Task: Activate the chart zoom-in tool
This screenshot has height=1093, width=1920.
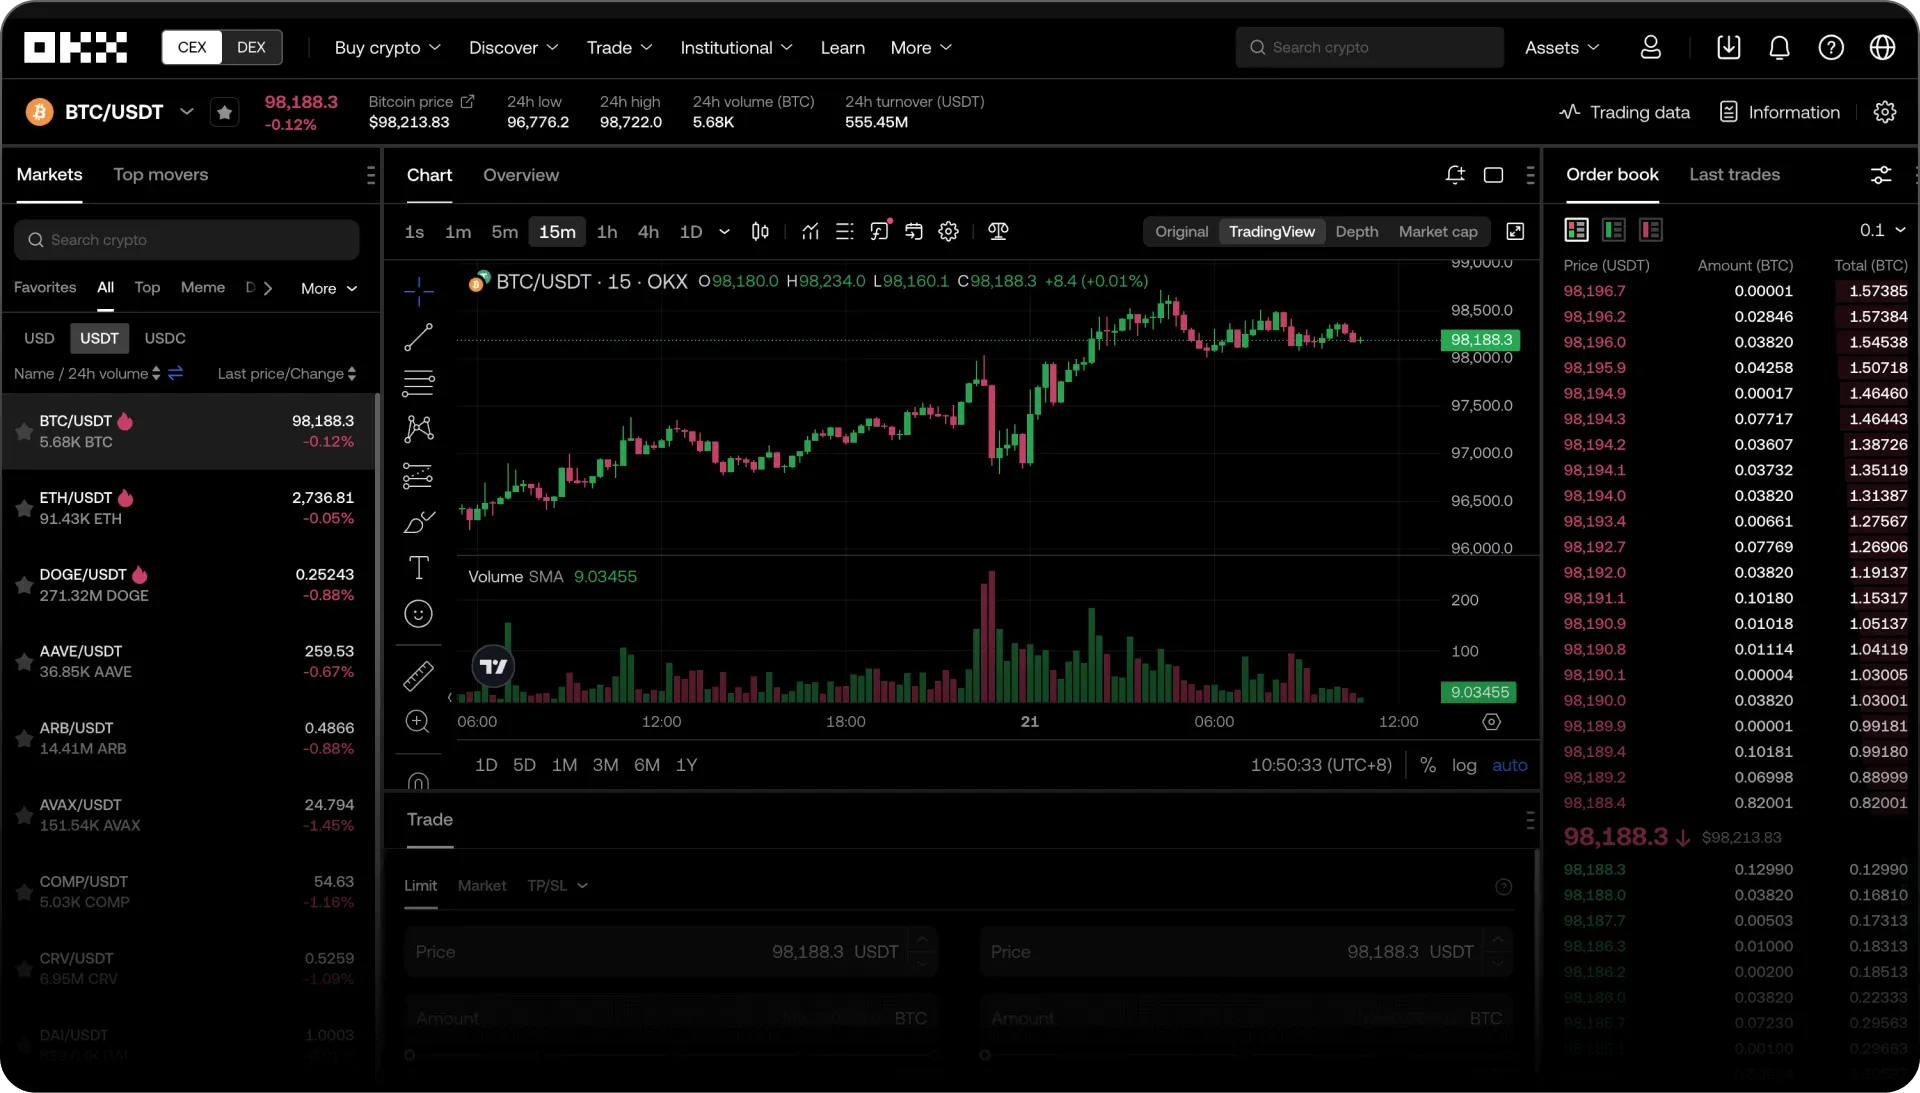Action: (x=418, y=722)
